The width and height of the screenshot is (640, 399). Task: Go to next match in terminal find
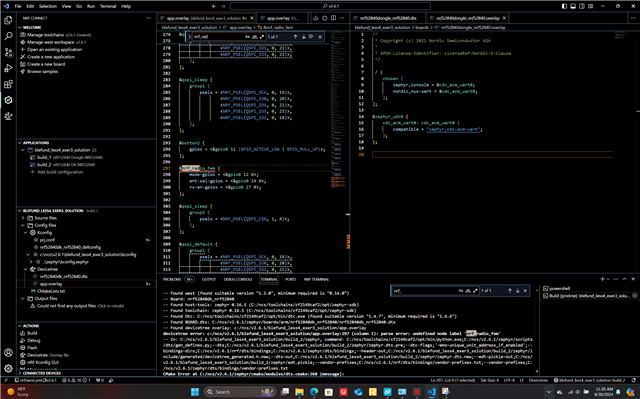(518, 290)
